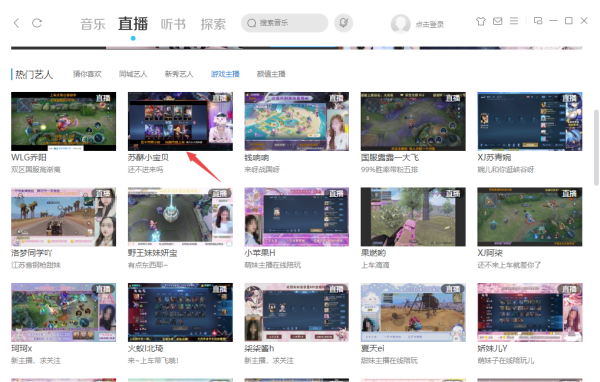This screenshot has width=600, height=382.
Task: Open song recognition microphone icon
Action: coord(343,23)
